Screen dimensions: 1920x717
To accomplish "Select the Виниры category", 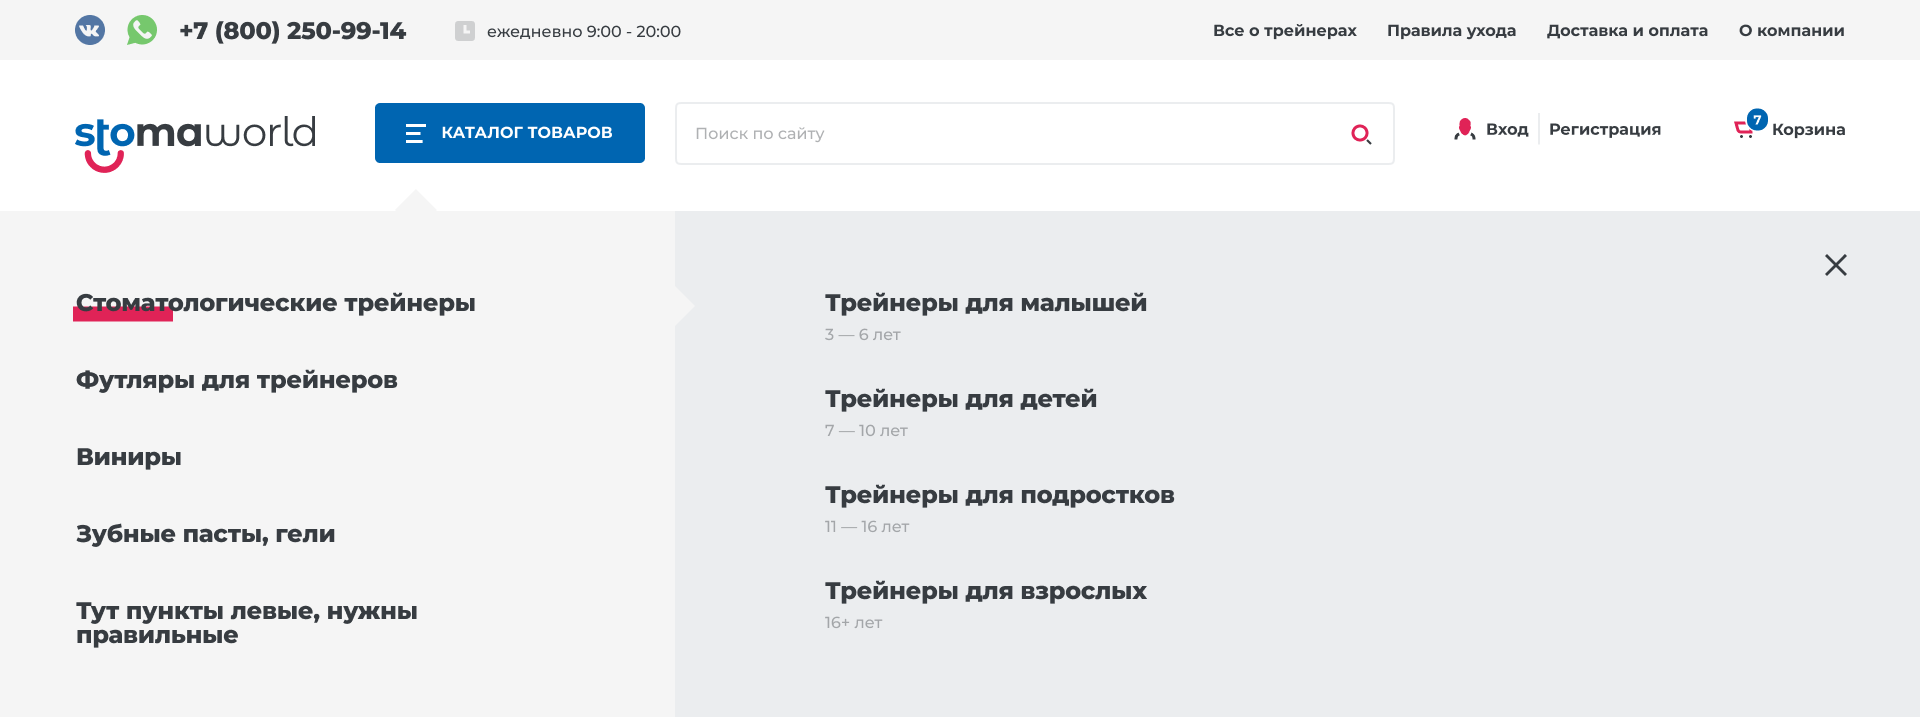I will point(129,457).
